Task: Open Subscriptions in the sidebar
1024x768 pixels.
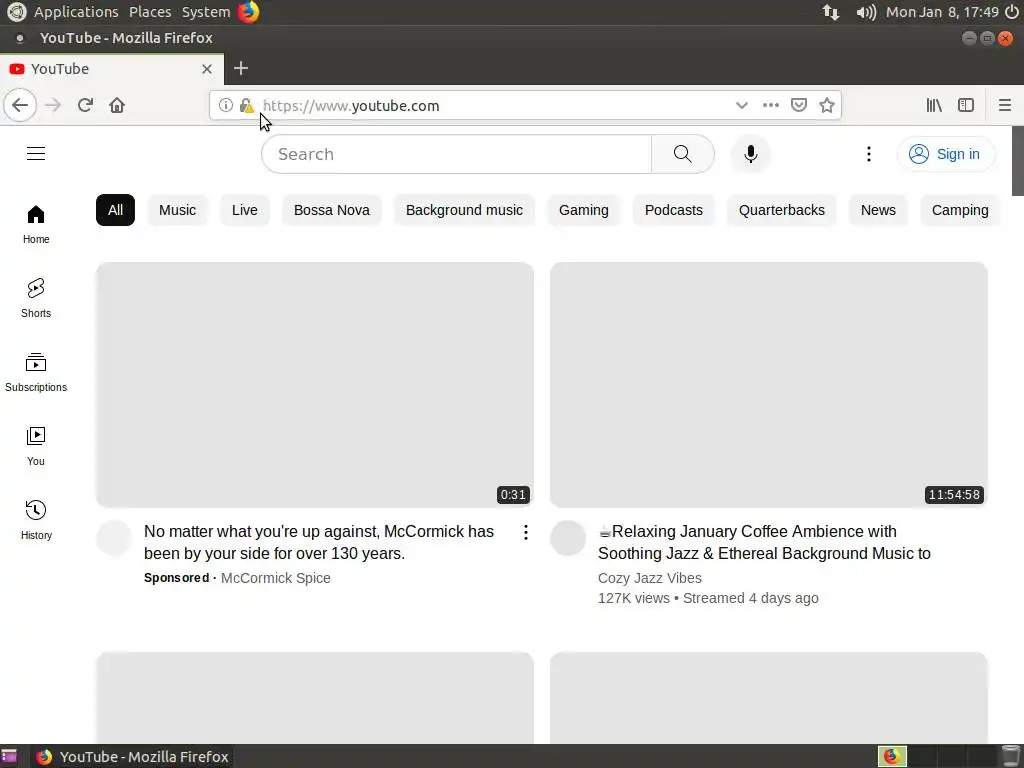Action: coord(36,372)
